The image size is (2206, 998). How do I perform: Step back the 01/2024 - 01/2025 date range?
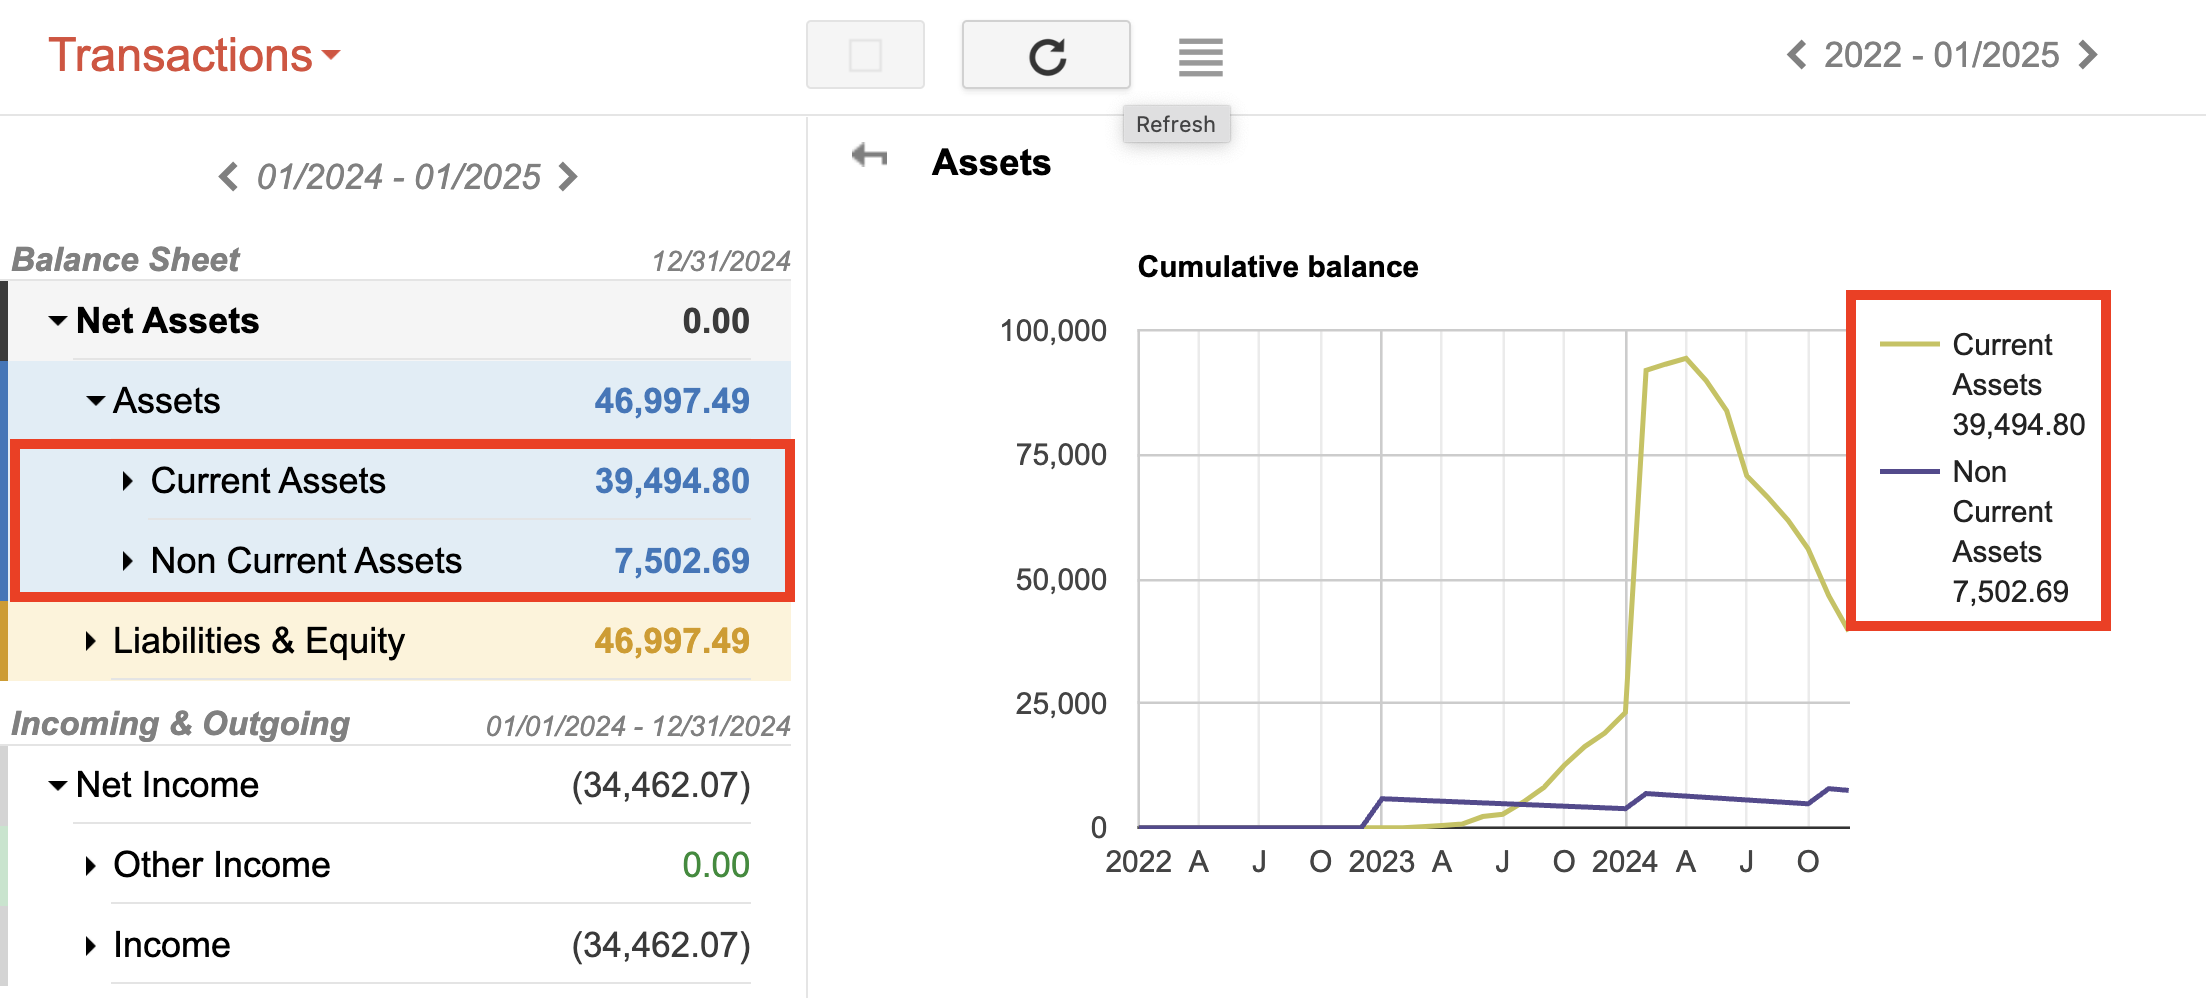[x=227, y=177]
